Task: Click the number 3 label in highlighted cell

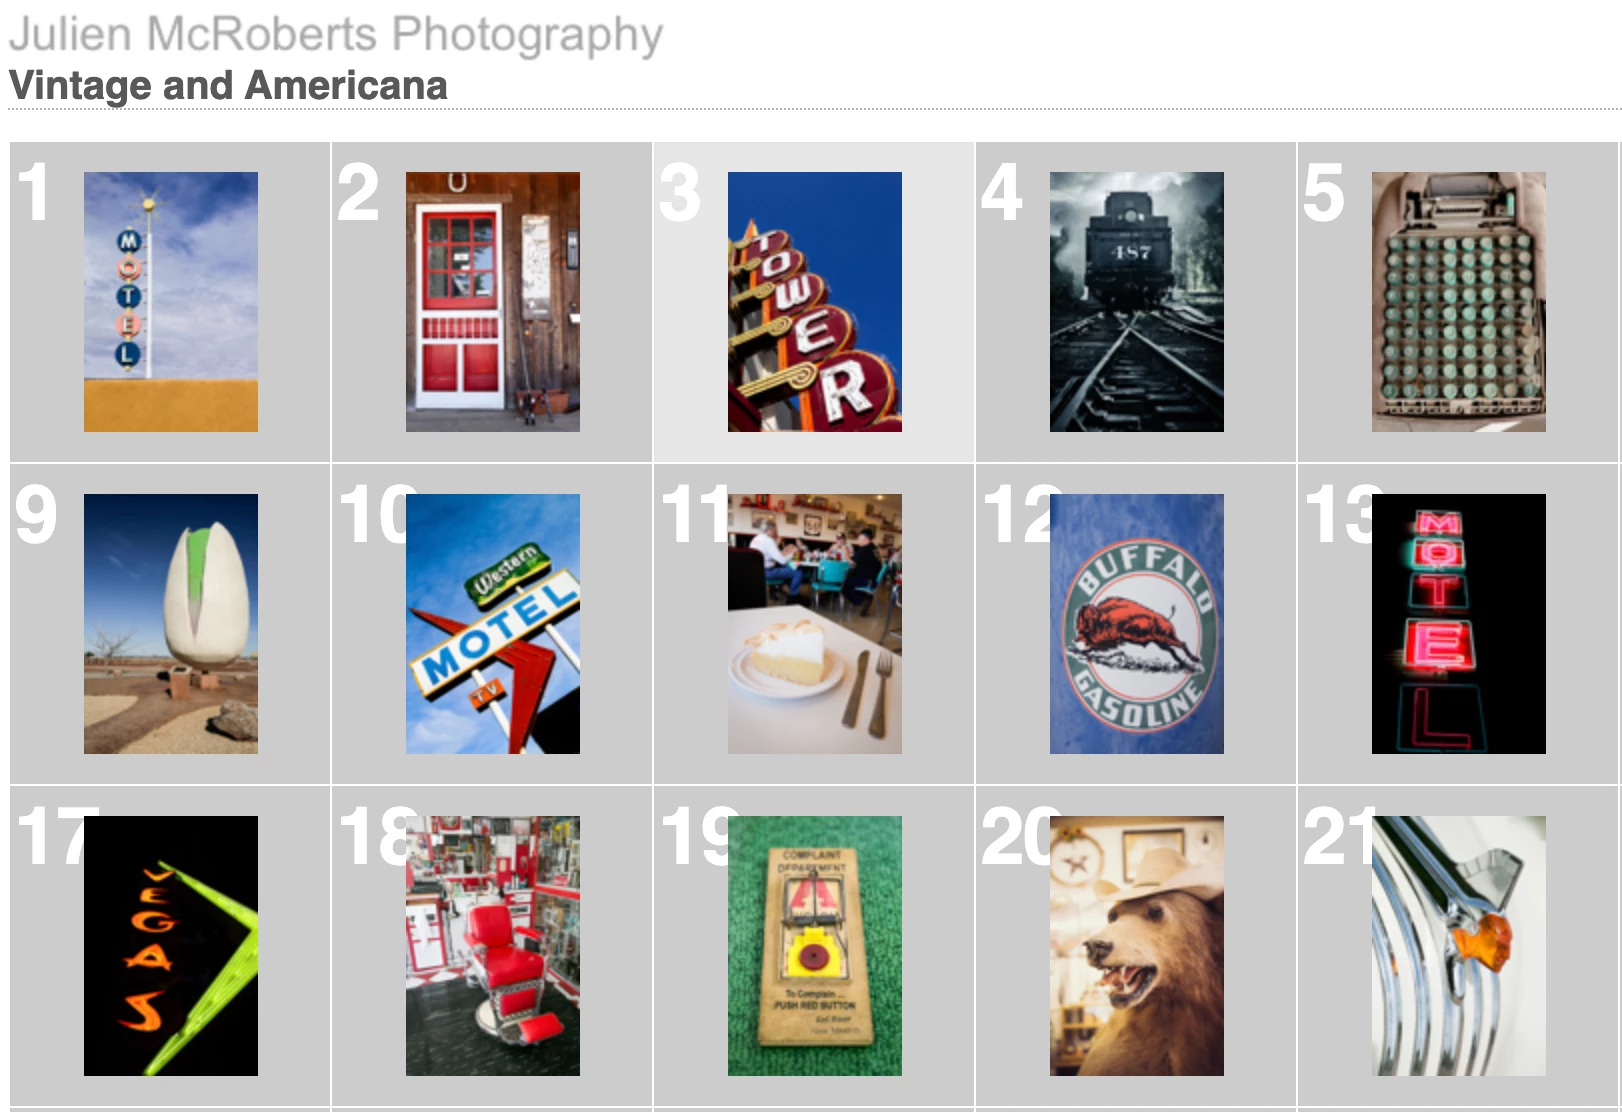Action: 680,193
